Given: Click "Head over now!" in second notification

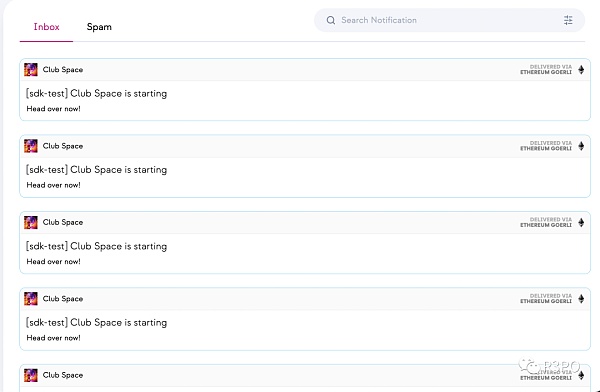Looking at the screenshot, I should pyautogui.click(x=54, y=185).
